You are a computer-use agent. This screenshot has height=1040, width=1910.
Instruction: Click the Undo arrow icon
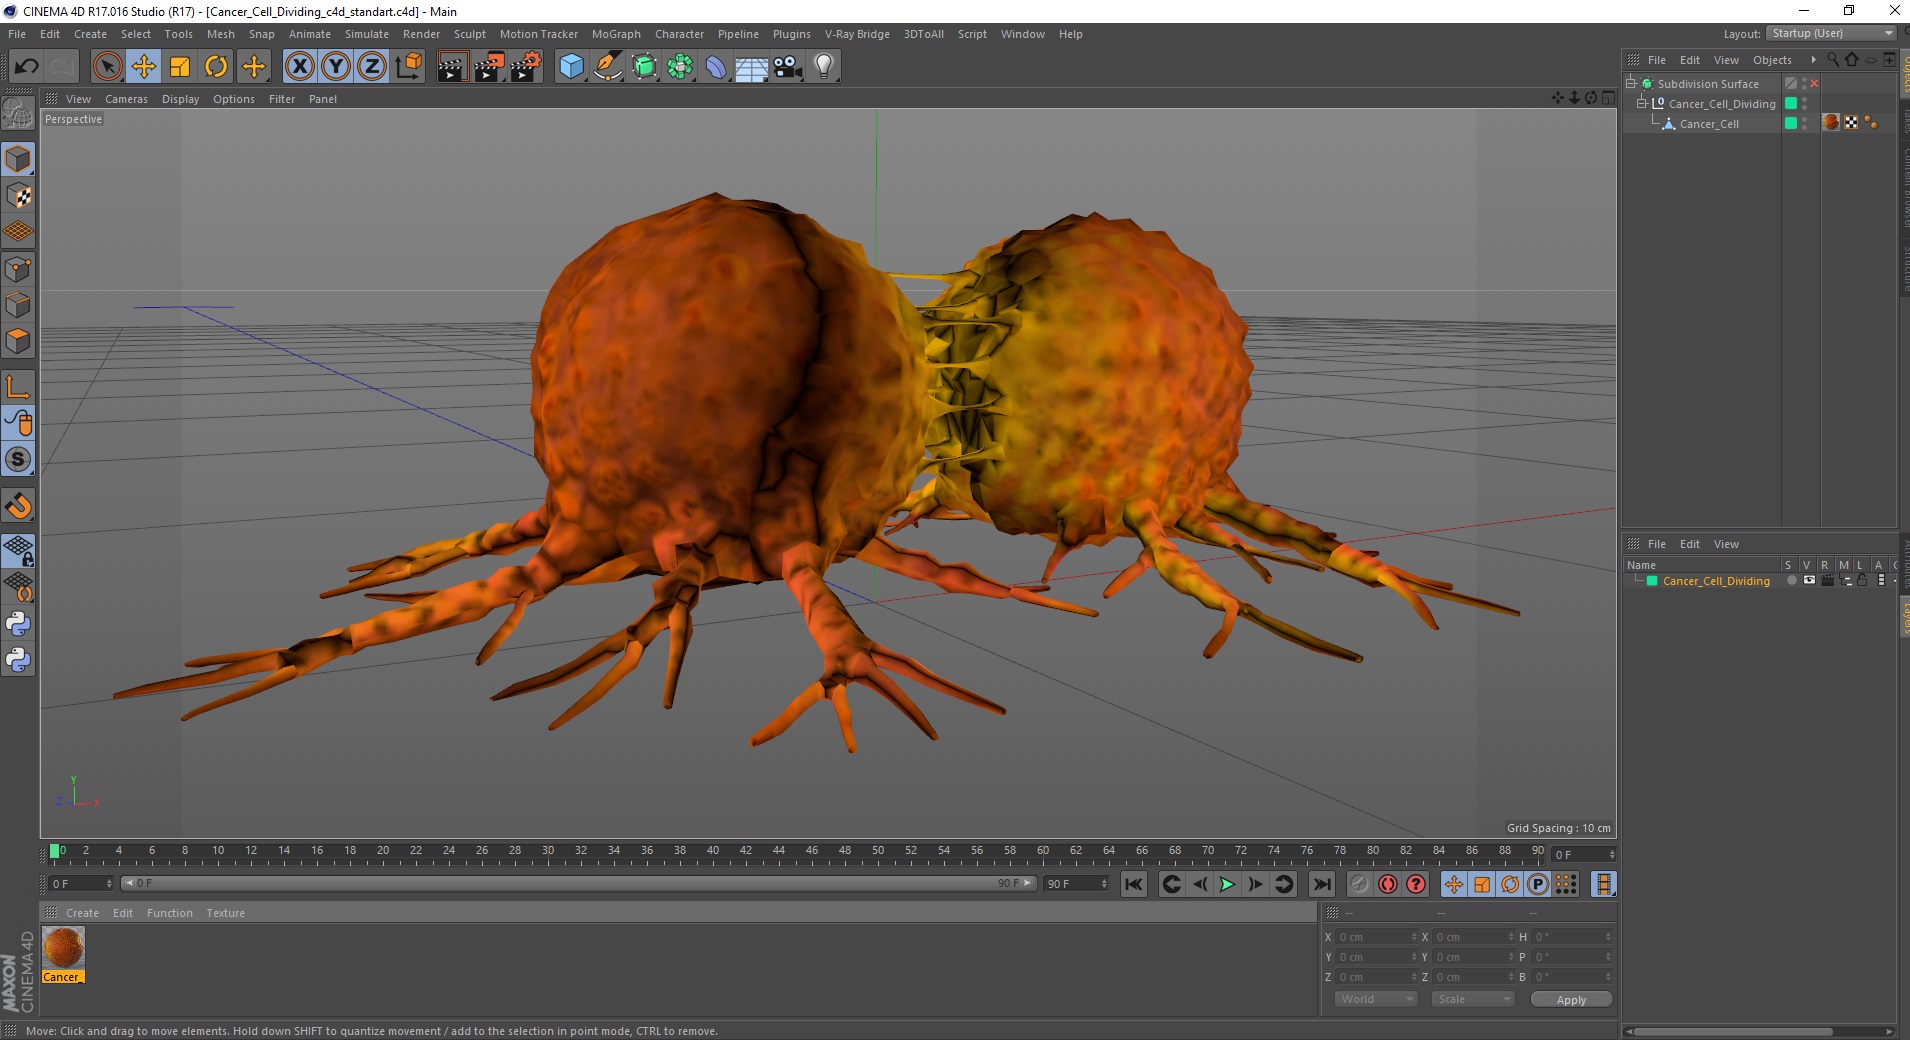click(26, 67)
